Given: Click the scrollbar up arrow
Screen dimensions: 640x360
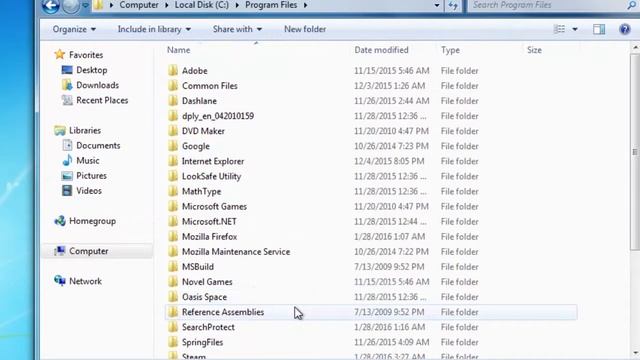Looking at the screenshot, I should (x=635, y=48).
